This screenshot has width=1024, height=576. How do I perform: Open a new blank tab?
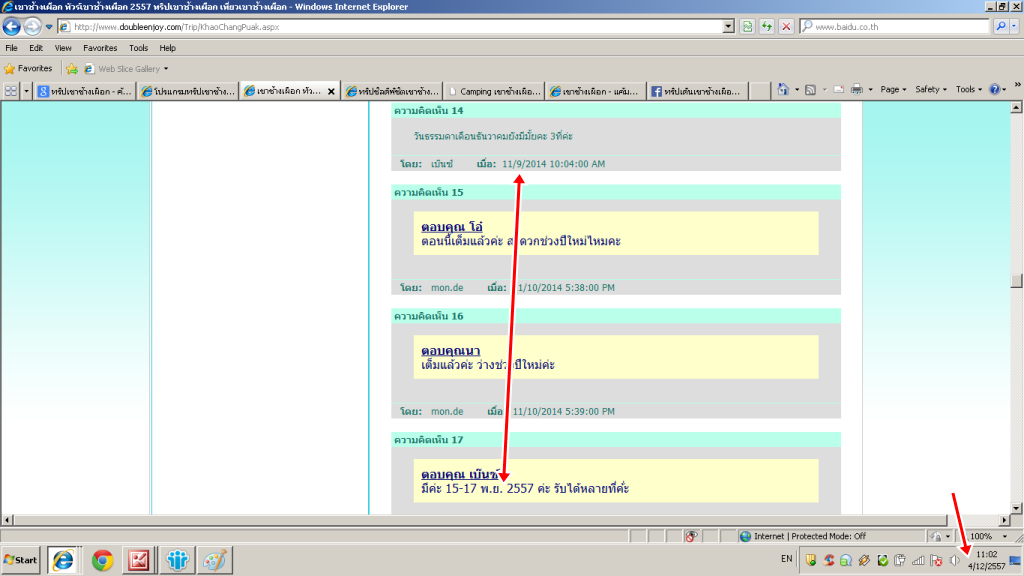click(x=760, y=91)
